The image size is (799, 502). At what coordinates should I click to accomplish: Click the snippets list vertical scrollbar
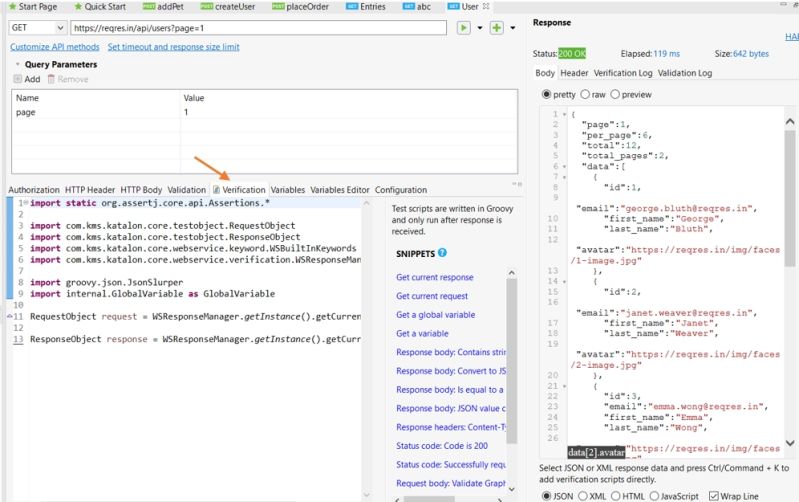[x=512, y=361]
